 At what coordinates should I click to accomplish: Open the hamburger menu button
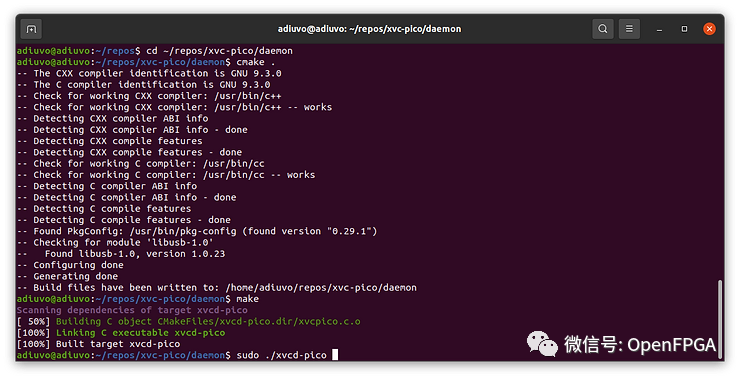629,29
